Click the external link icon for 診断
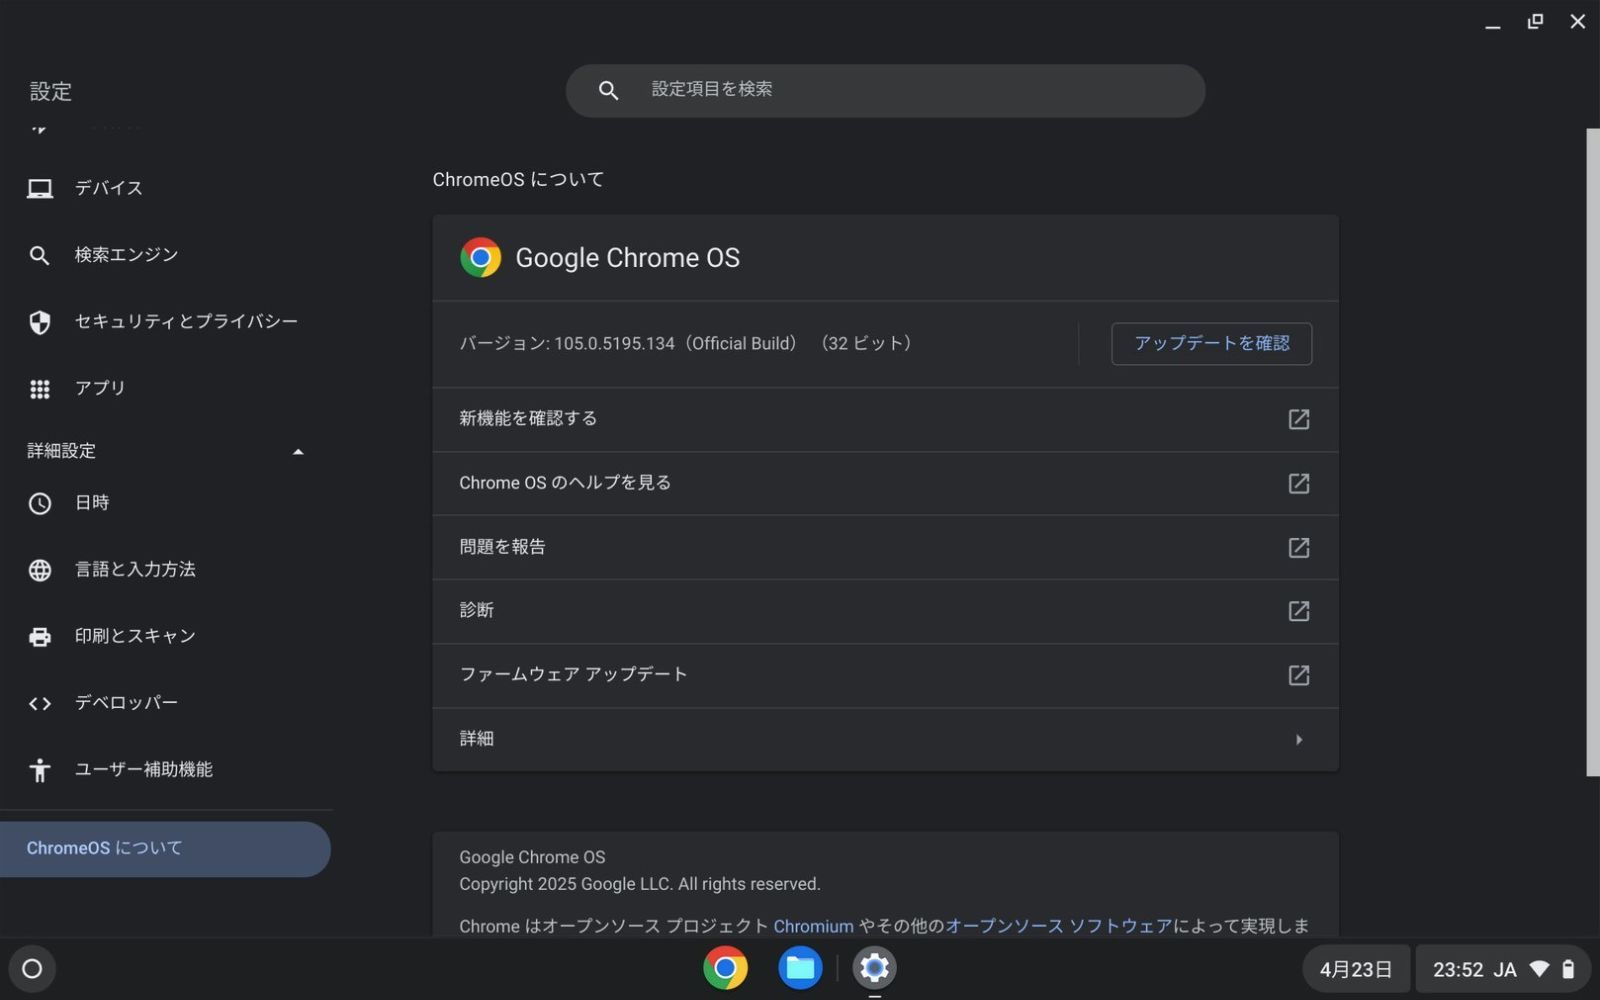1600x1000 pixels. (x=1298, y=611)
